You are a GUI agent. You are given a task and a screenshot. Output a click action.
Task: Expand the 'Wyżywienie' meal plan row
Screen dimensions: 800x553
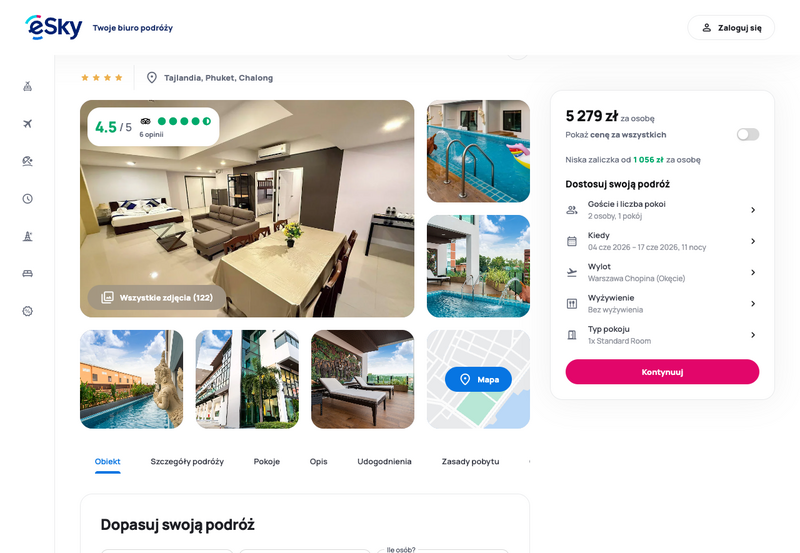[662, 304]
